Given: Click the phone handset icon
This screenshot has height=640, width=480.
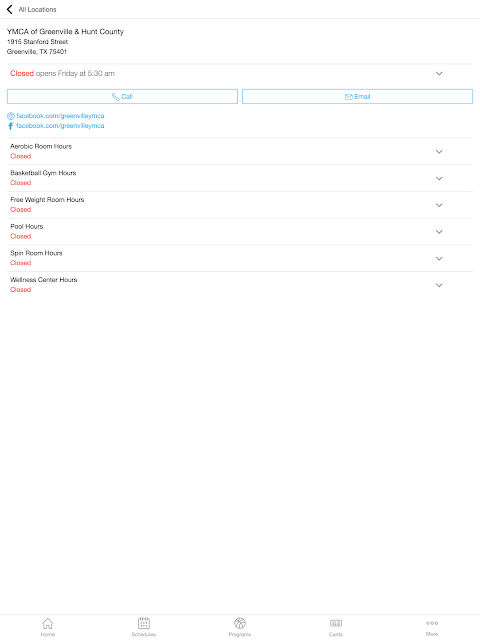Looking at the screenshot, I should (116, 97).
